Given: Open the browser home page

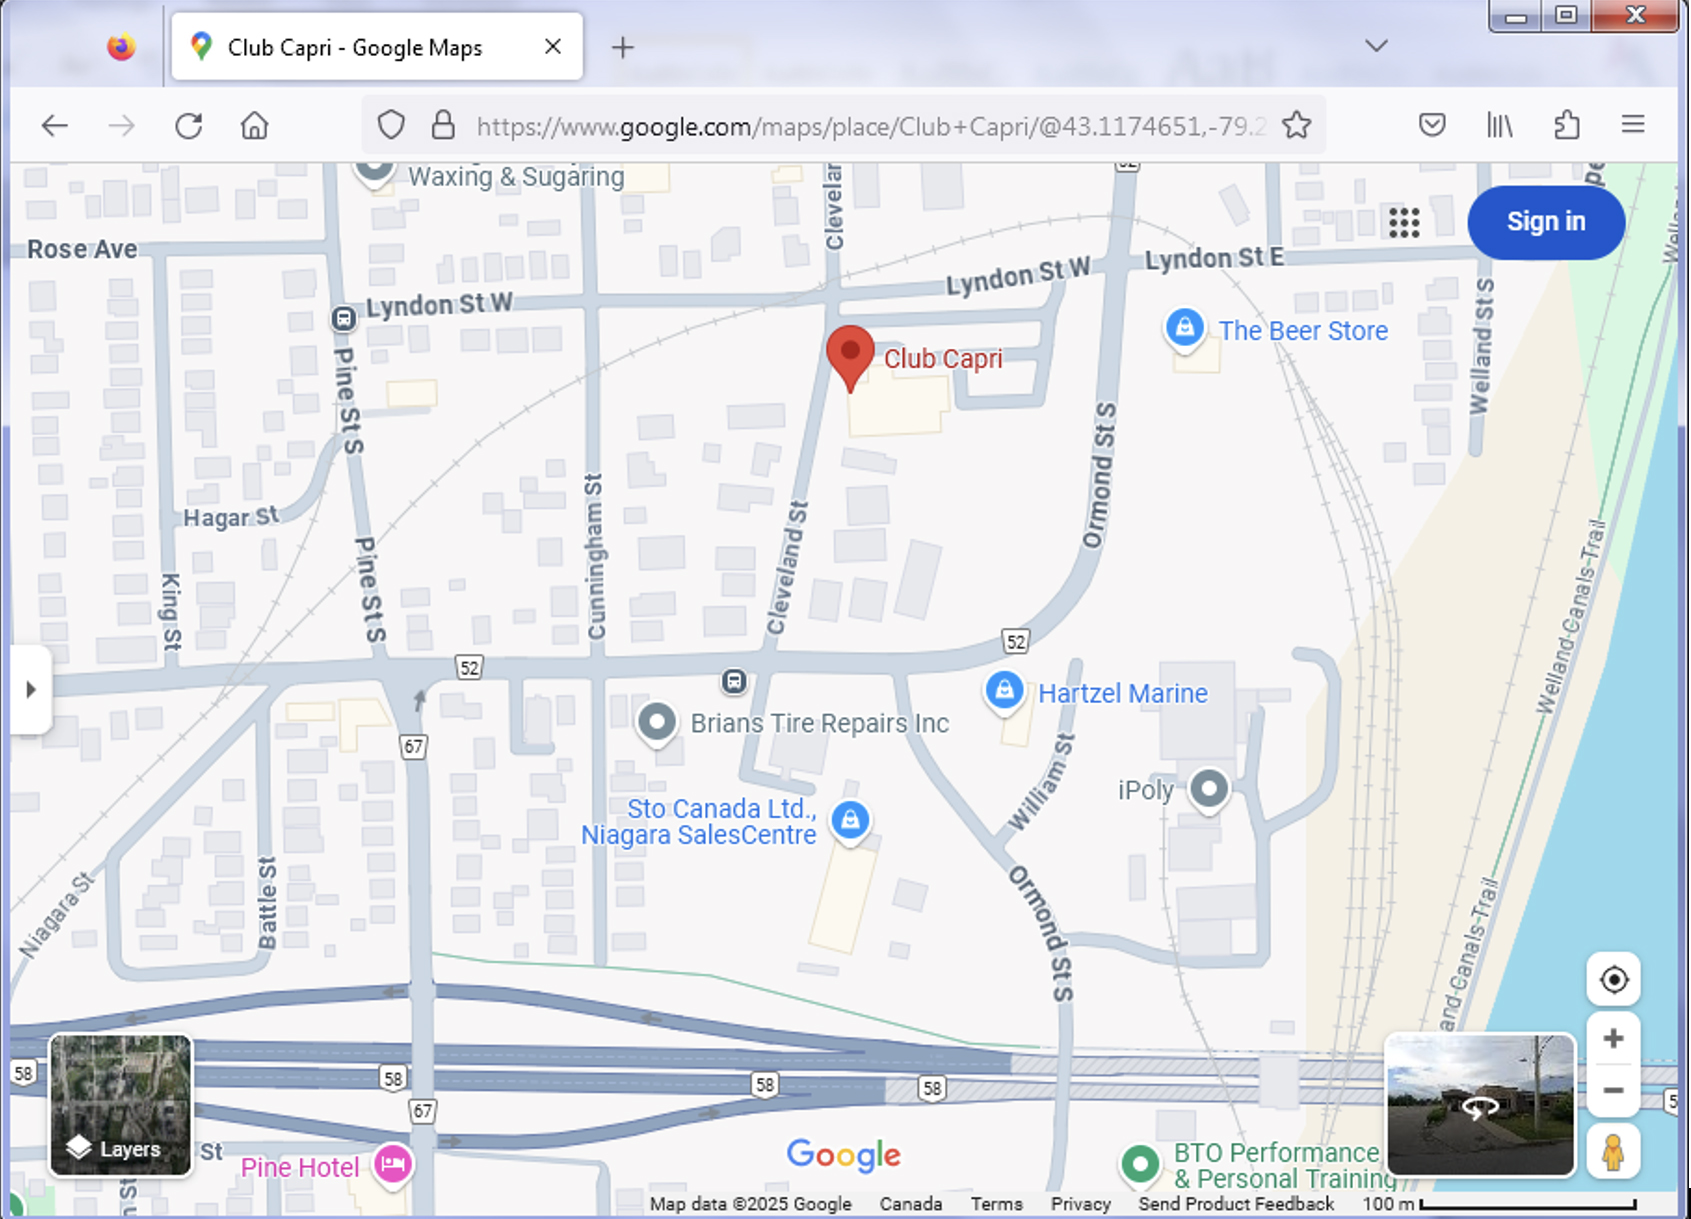Looking at the screenshot, I should click(254, 125).
